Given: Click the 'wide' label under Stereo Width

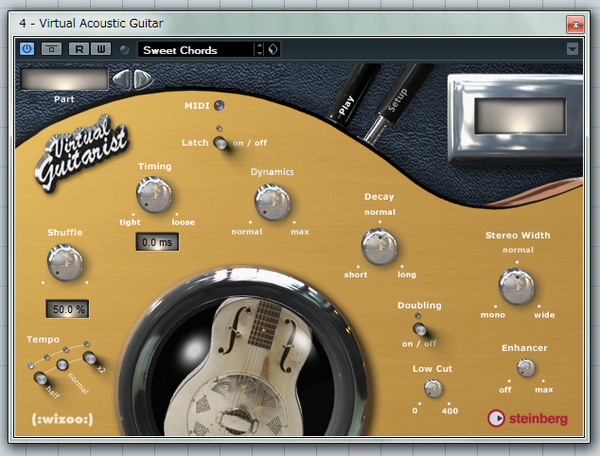Looking at the screenshot, I should [544, 315].
